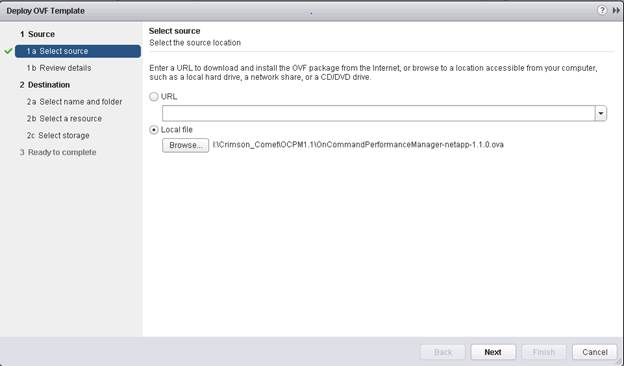624x366 pixels.
Task: Go to step 1a Select source
Action: coord(78,51)
